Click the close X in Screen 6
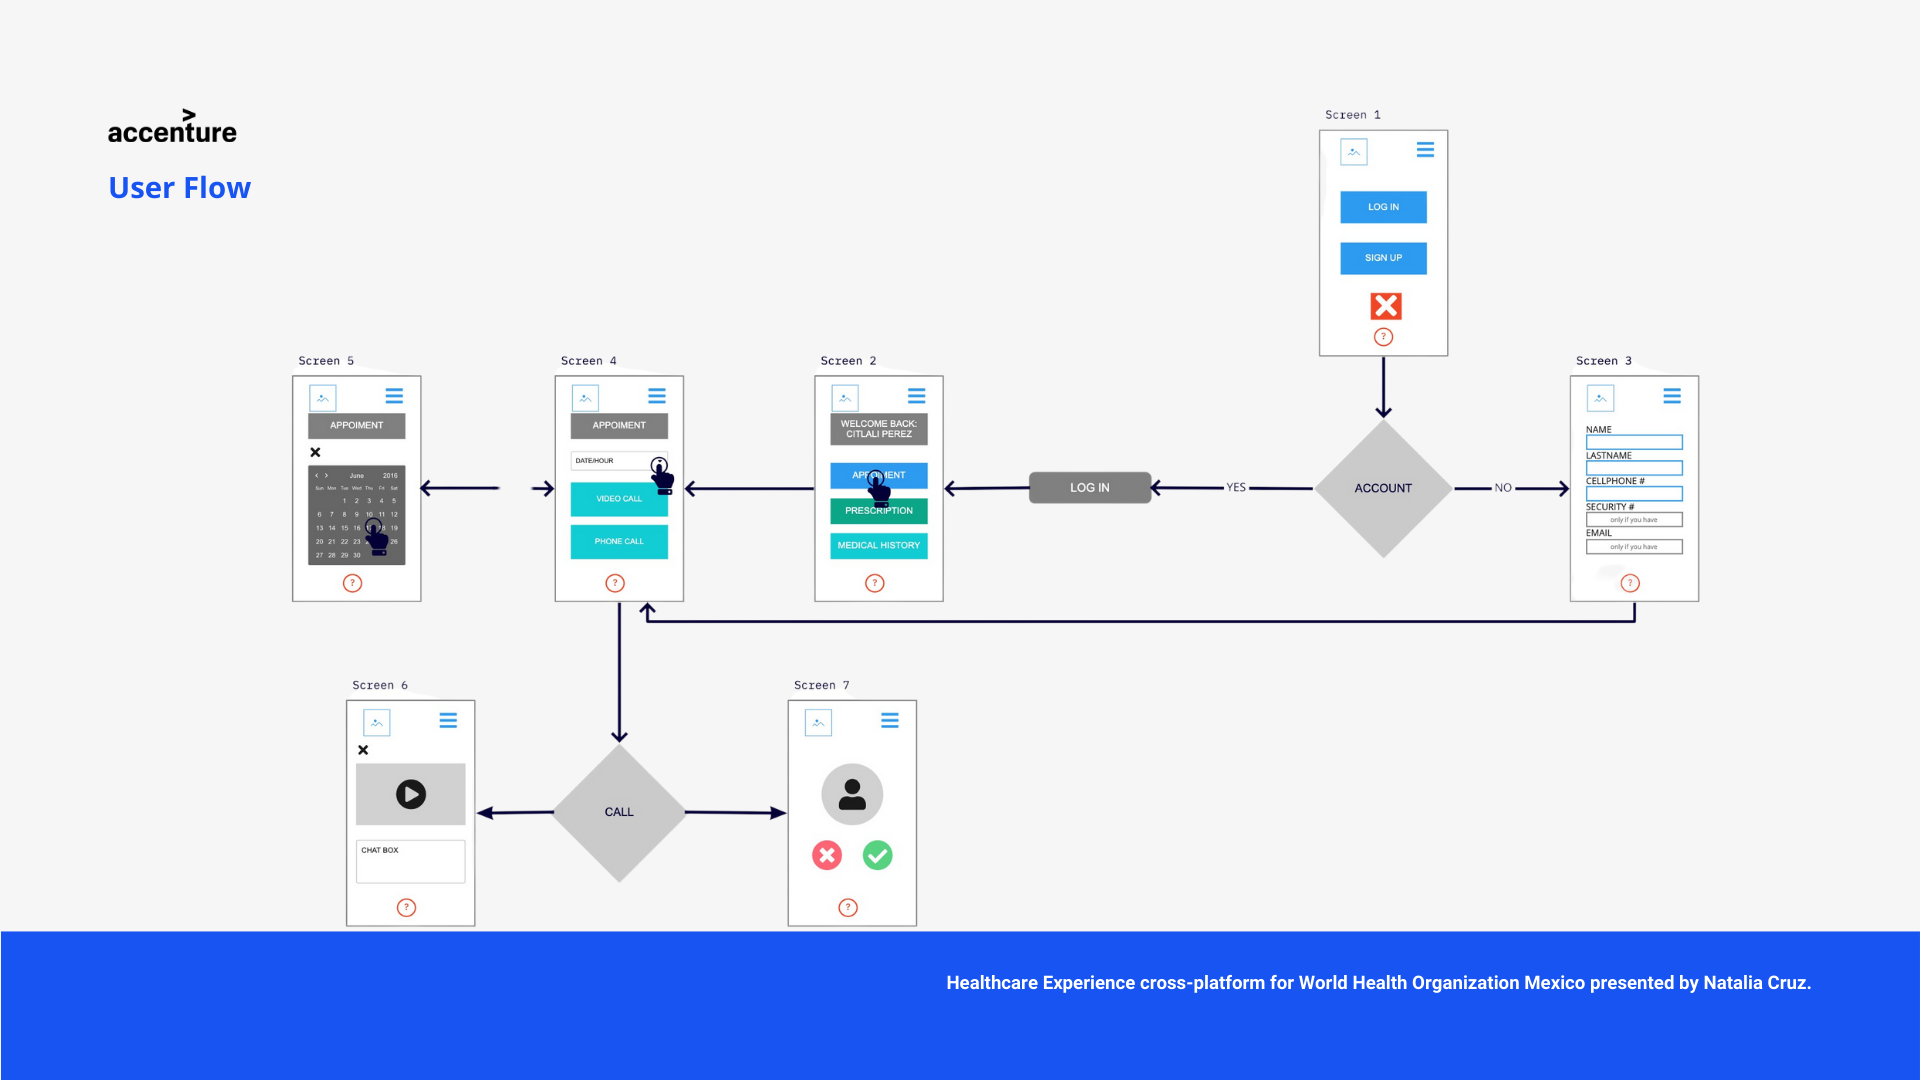 363,750
